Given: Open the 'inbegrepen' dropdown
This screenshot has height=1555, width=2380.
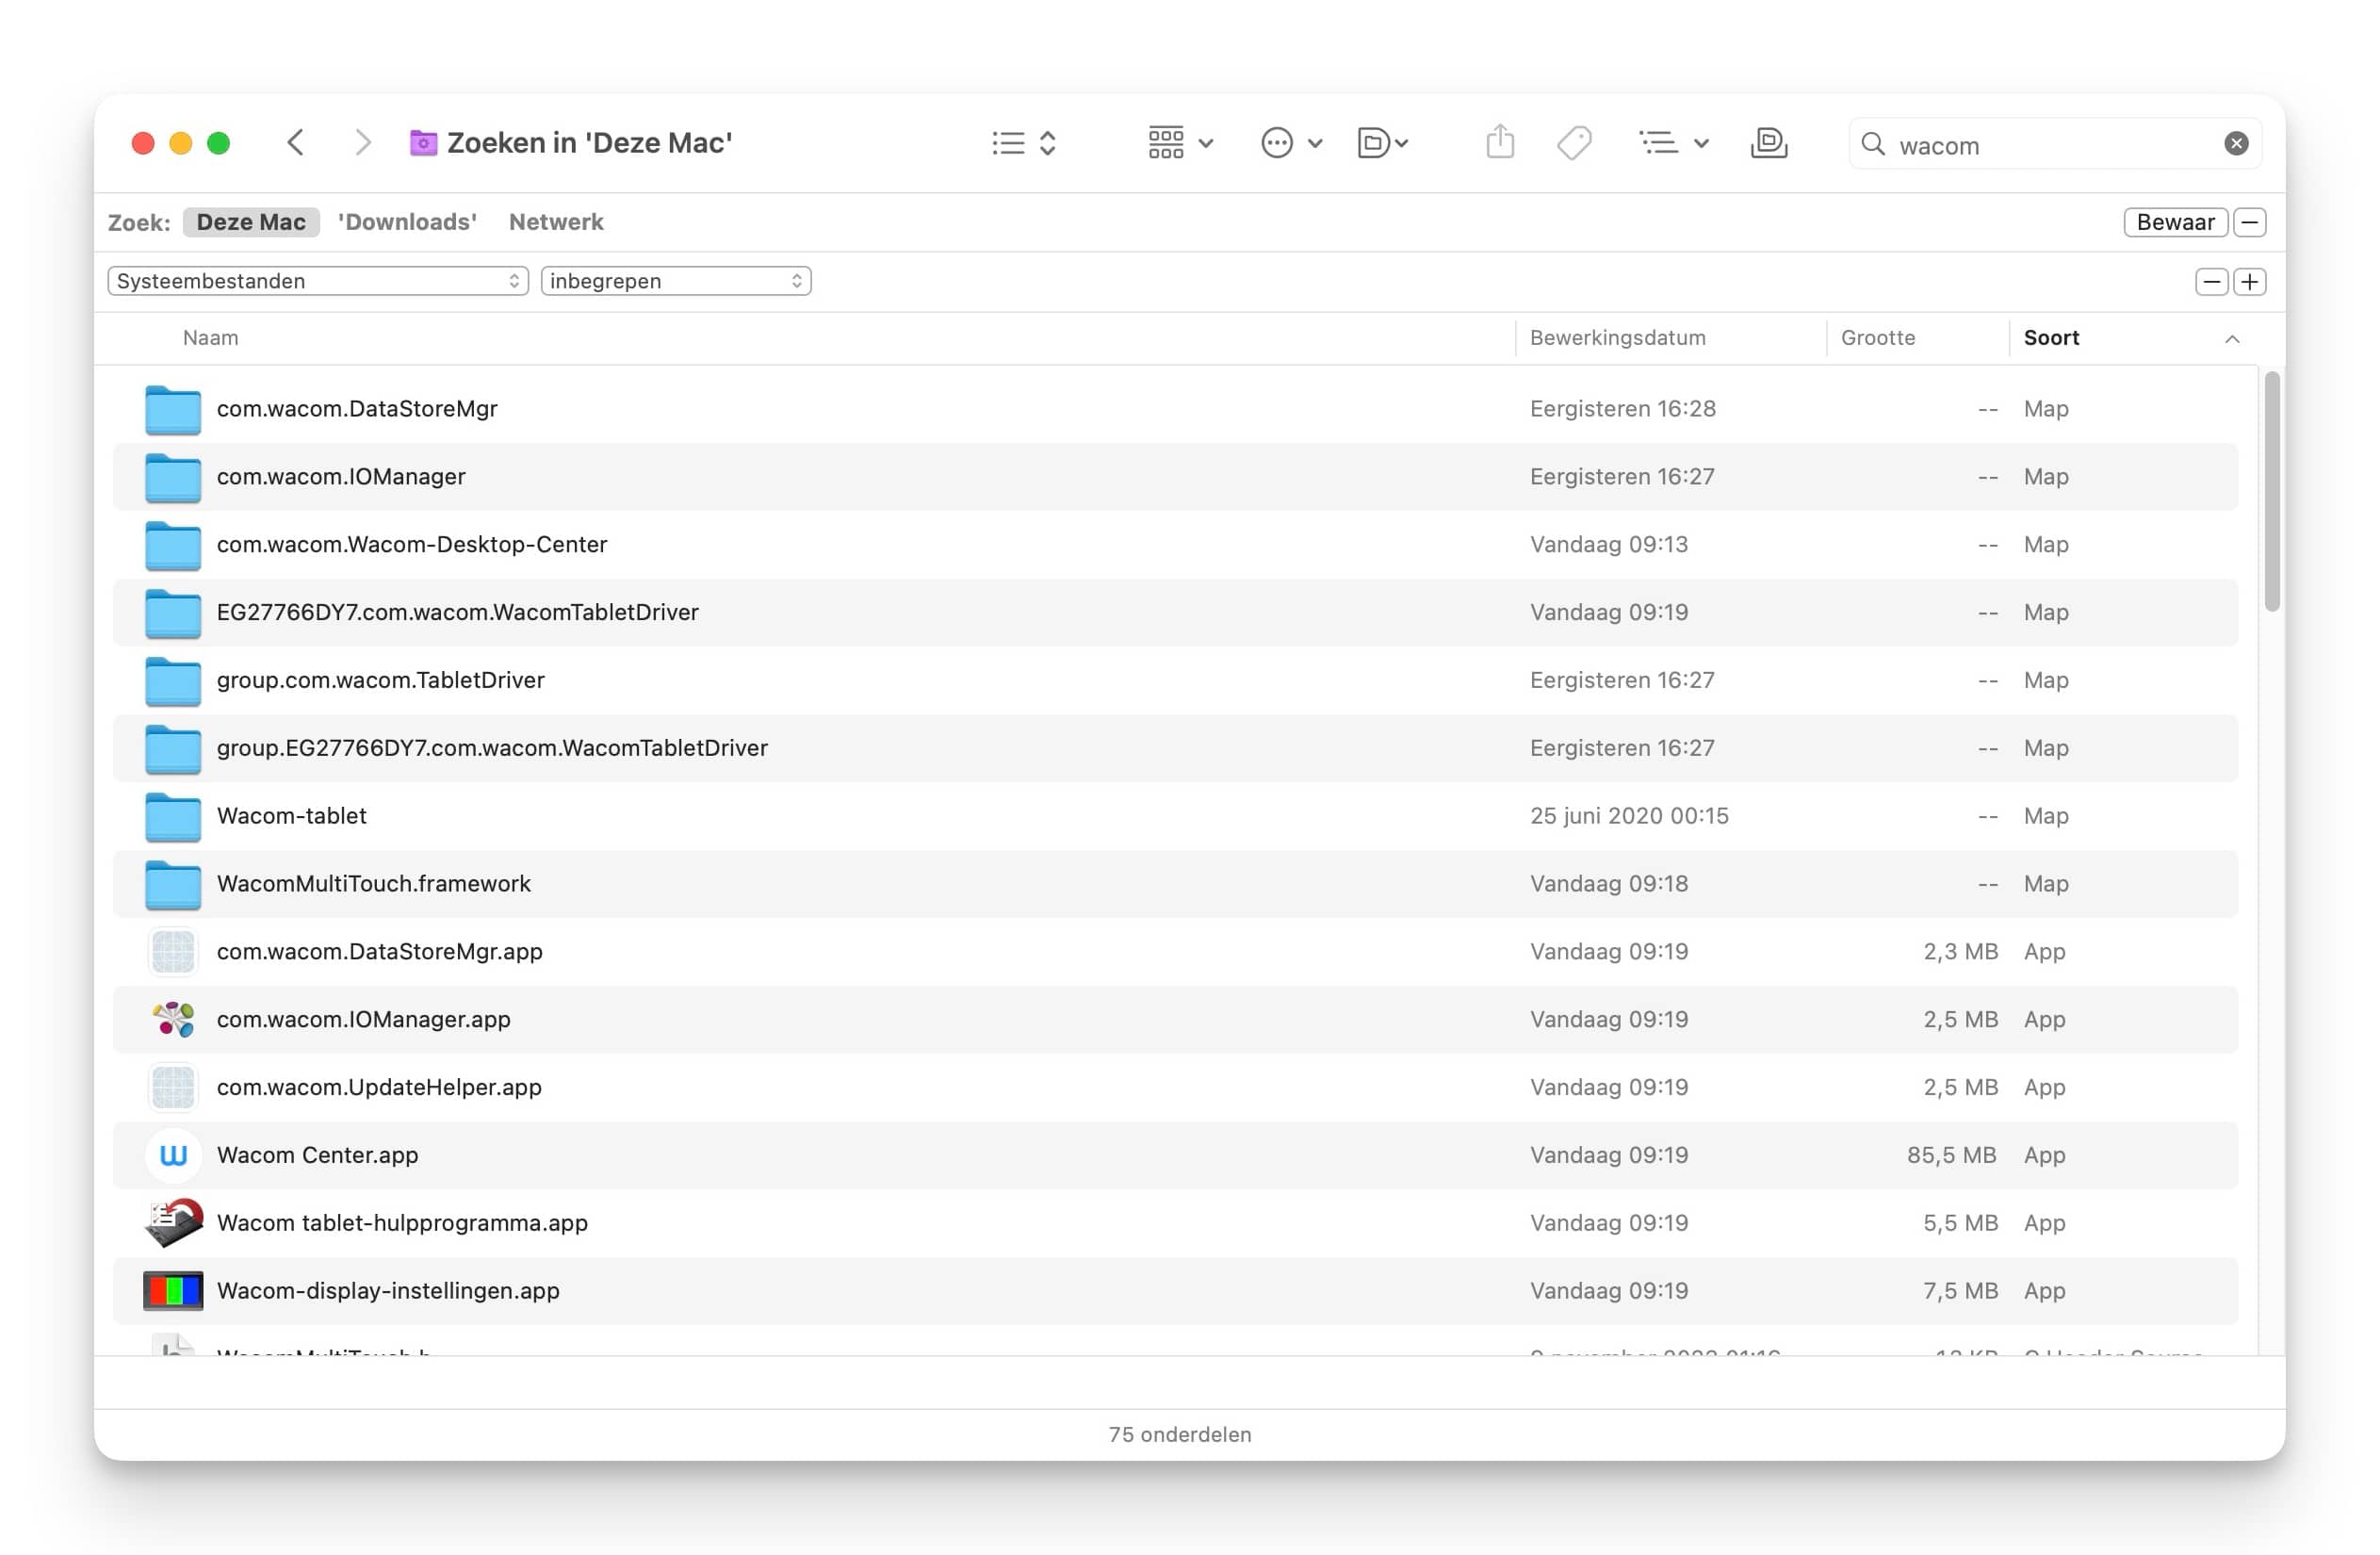Looking at the screenshot, I should coord(676,281).
